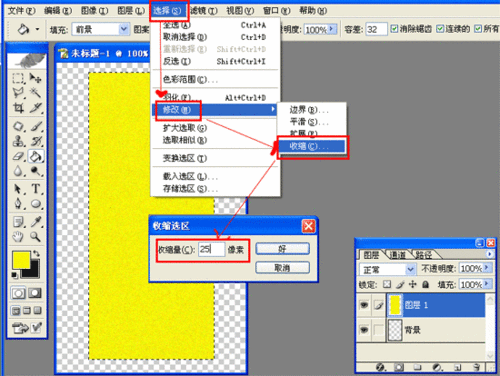Select the Type tool
The width and height of the screenshot is (500, 376).
coord(36,189)
